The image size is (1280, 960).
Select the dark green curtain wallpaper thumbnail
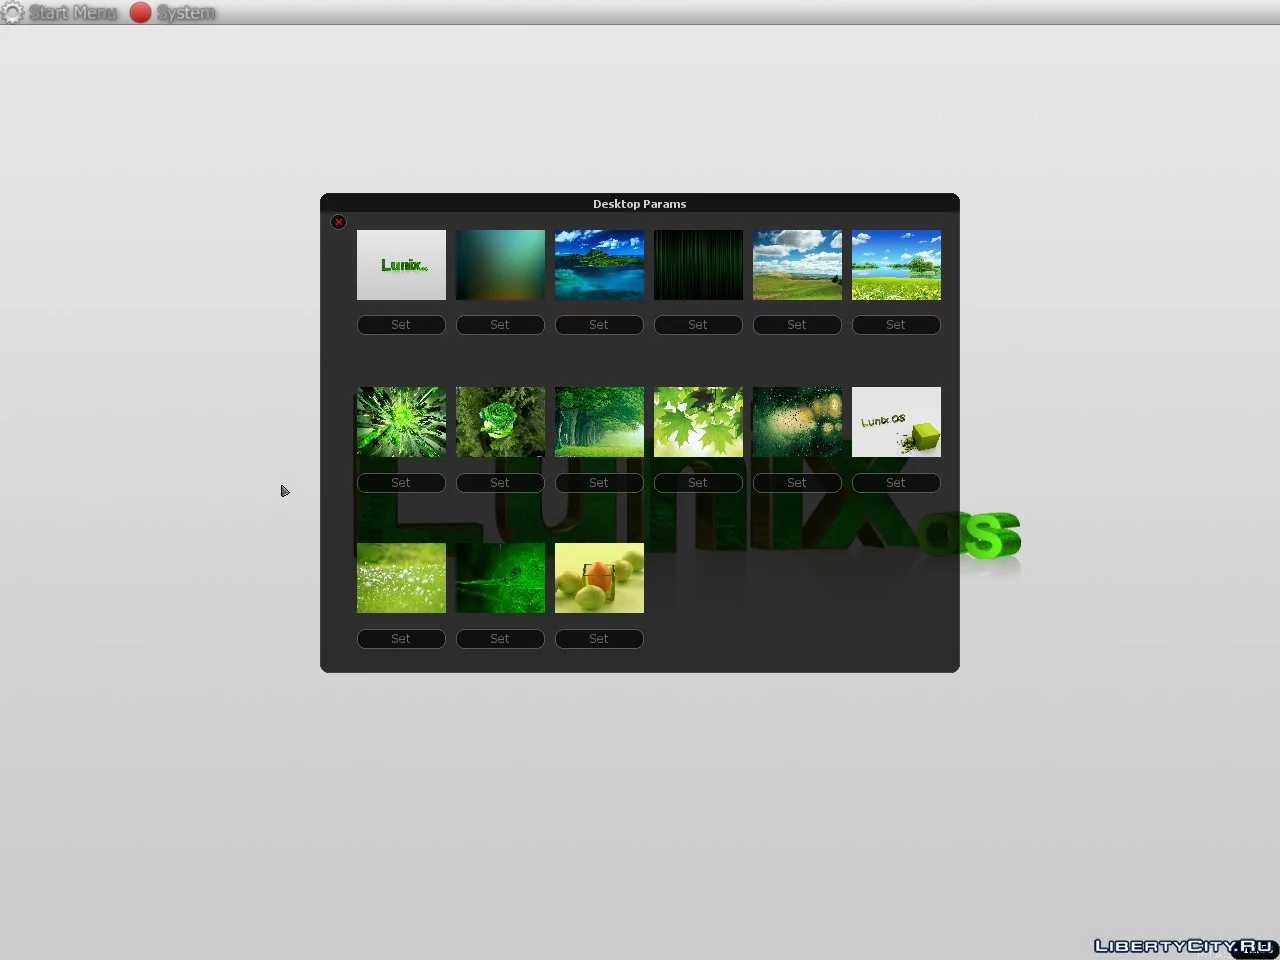tap(698, 265)
